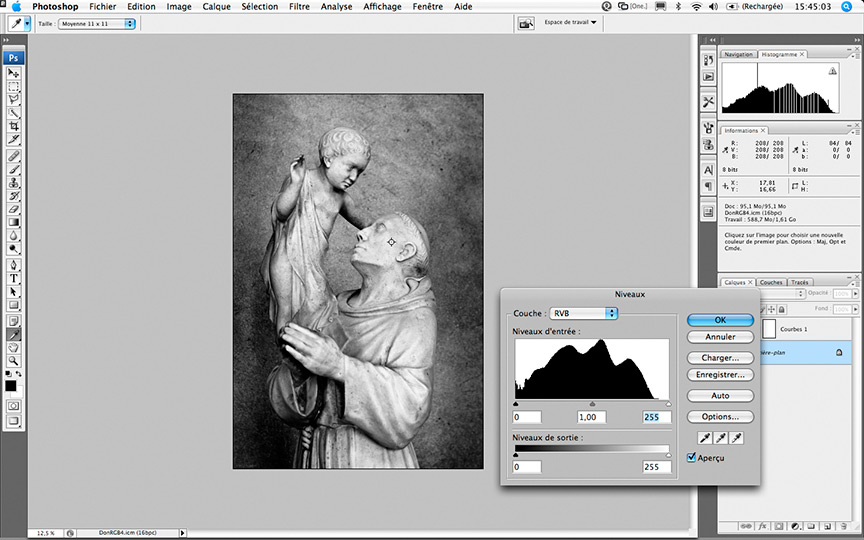
Task: Select the Blur tool
Action: (x=13, y=235)
